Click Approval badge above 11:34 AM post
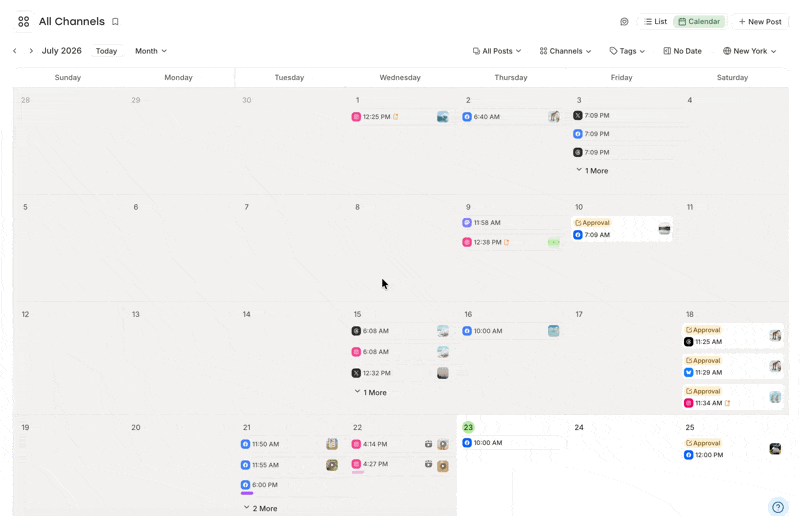The height and width of the screenshot is (516, 800). 703,391
